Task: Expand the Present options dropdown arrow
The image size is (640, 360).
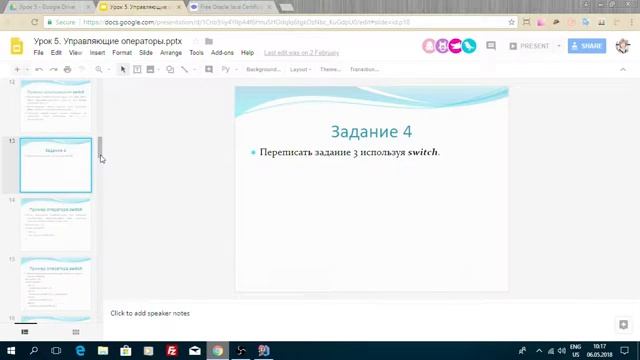Action: point(559,46)
